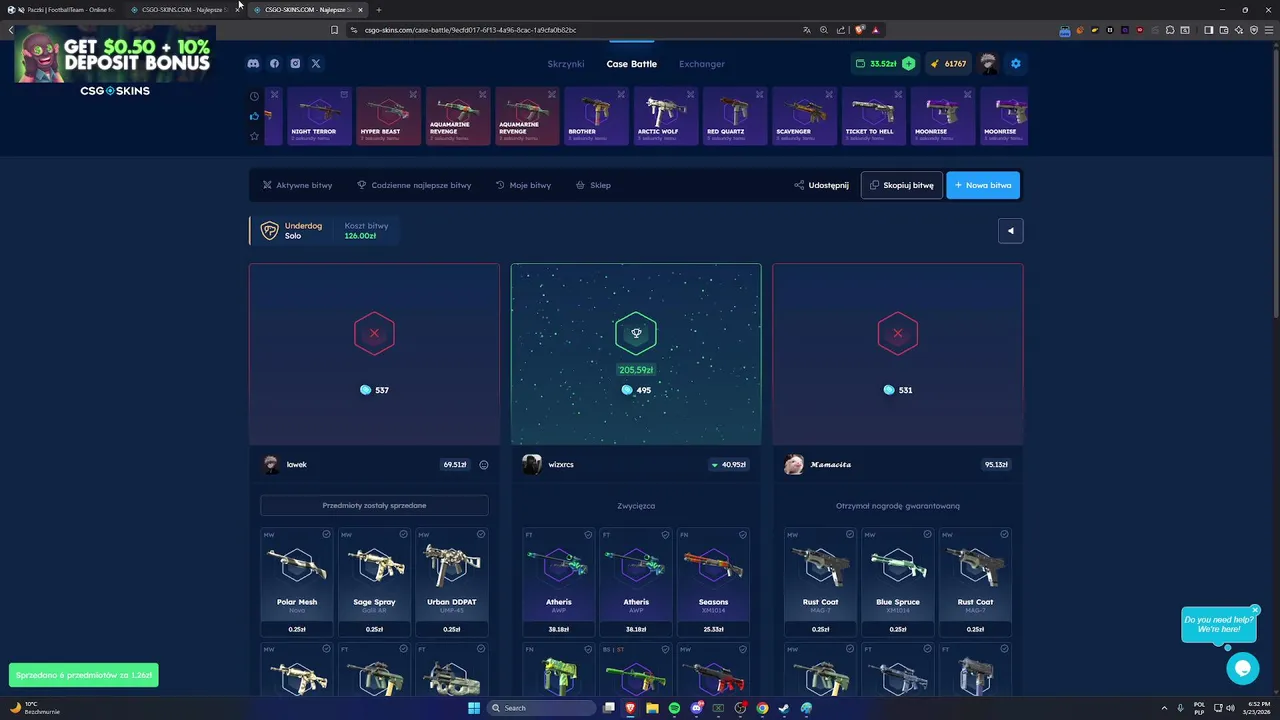Open the Instagram social link icon
This screenshot has height=720, width=1280.
295,64
